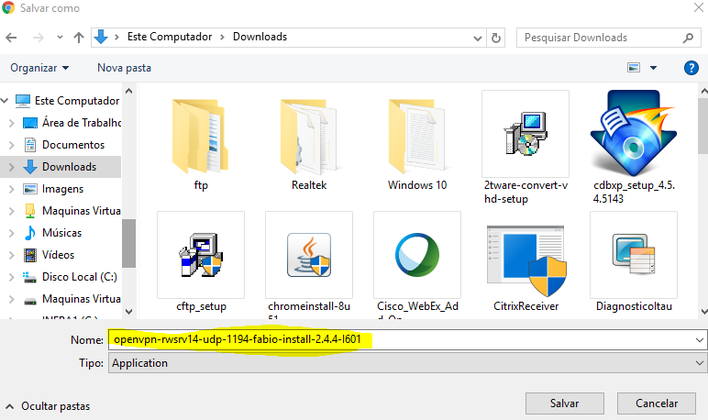
Task: Select the Cisco_WebEx_Add-On file icon
Action: 417,255
